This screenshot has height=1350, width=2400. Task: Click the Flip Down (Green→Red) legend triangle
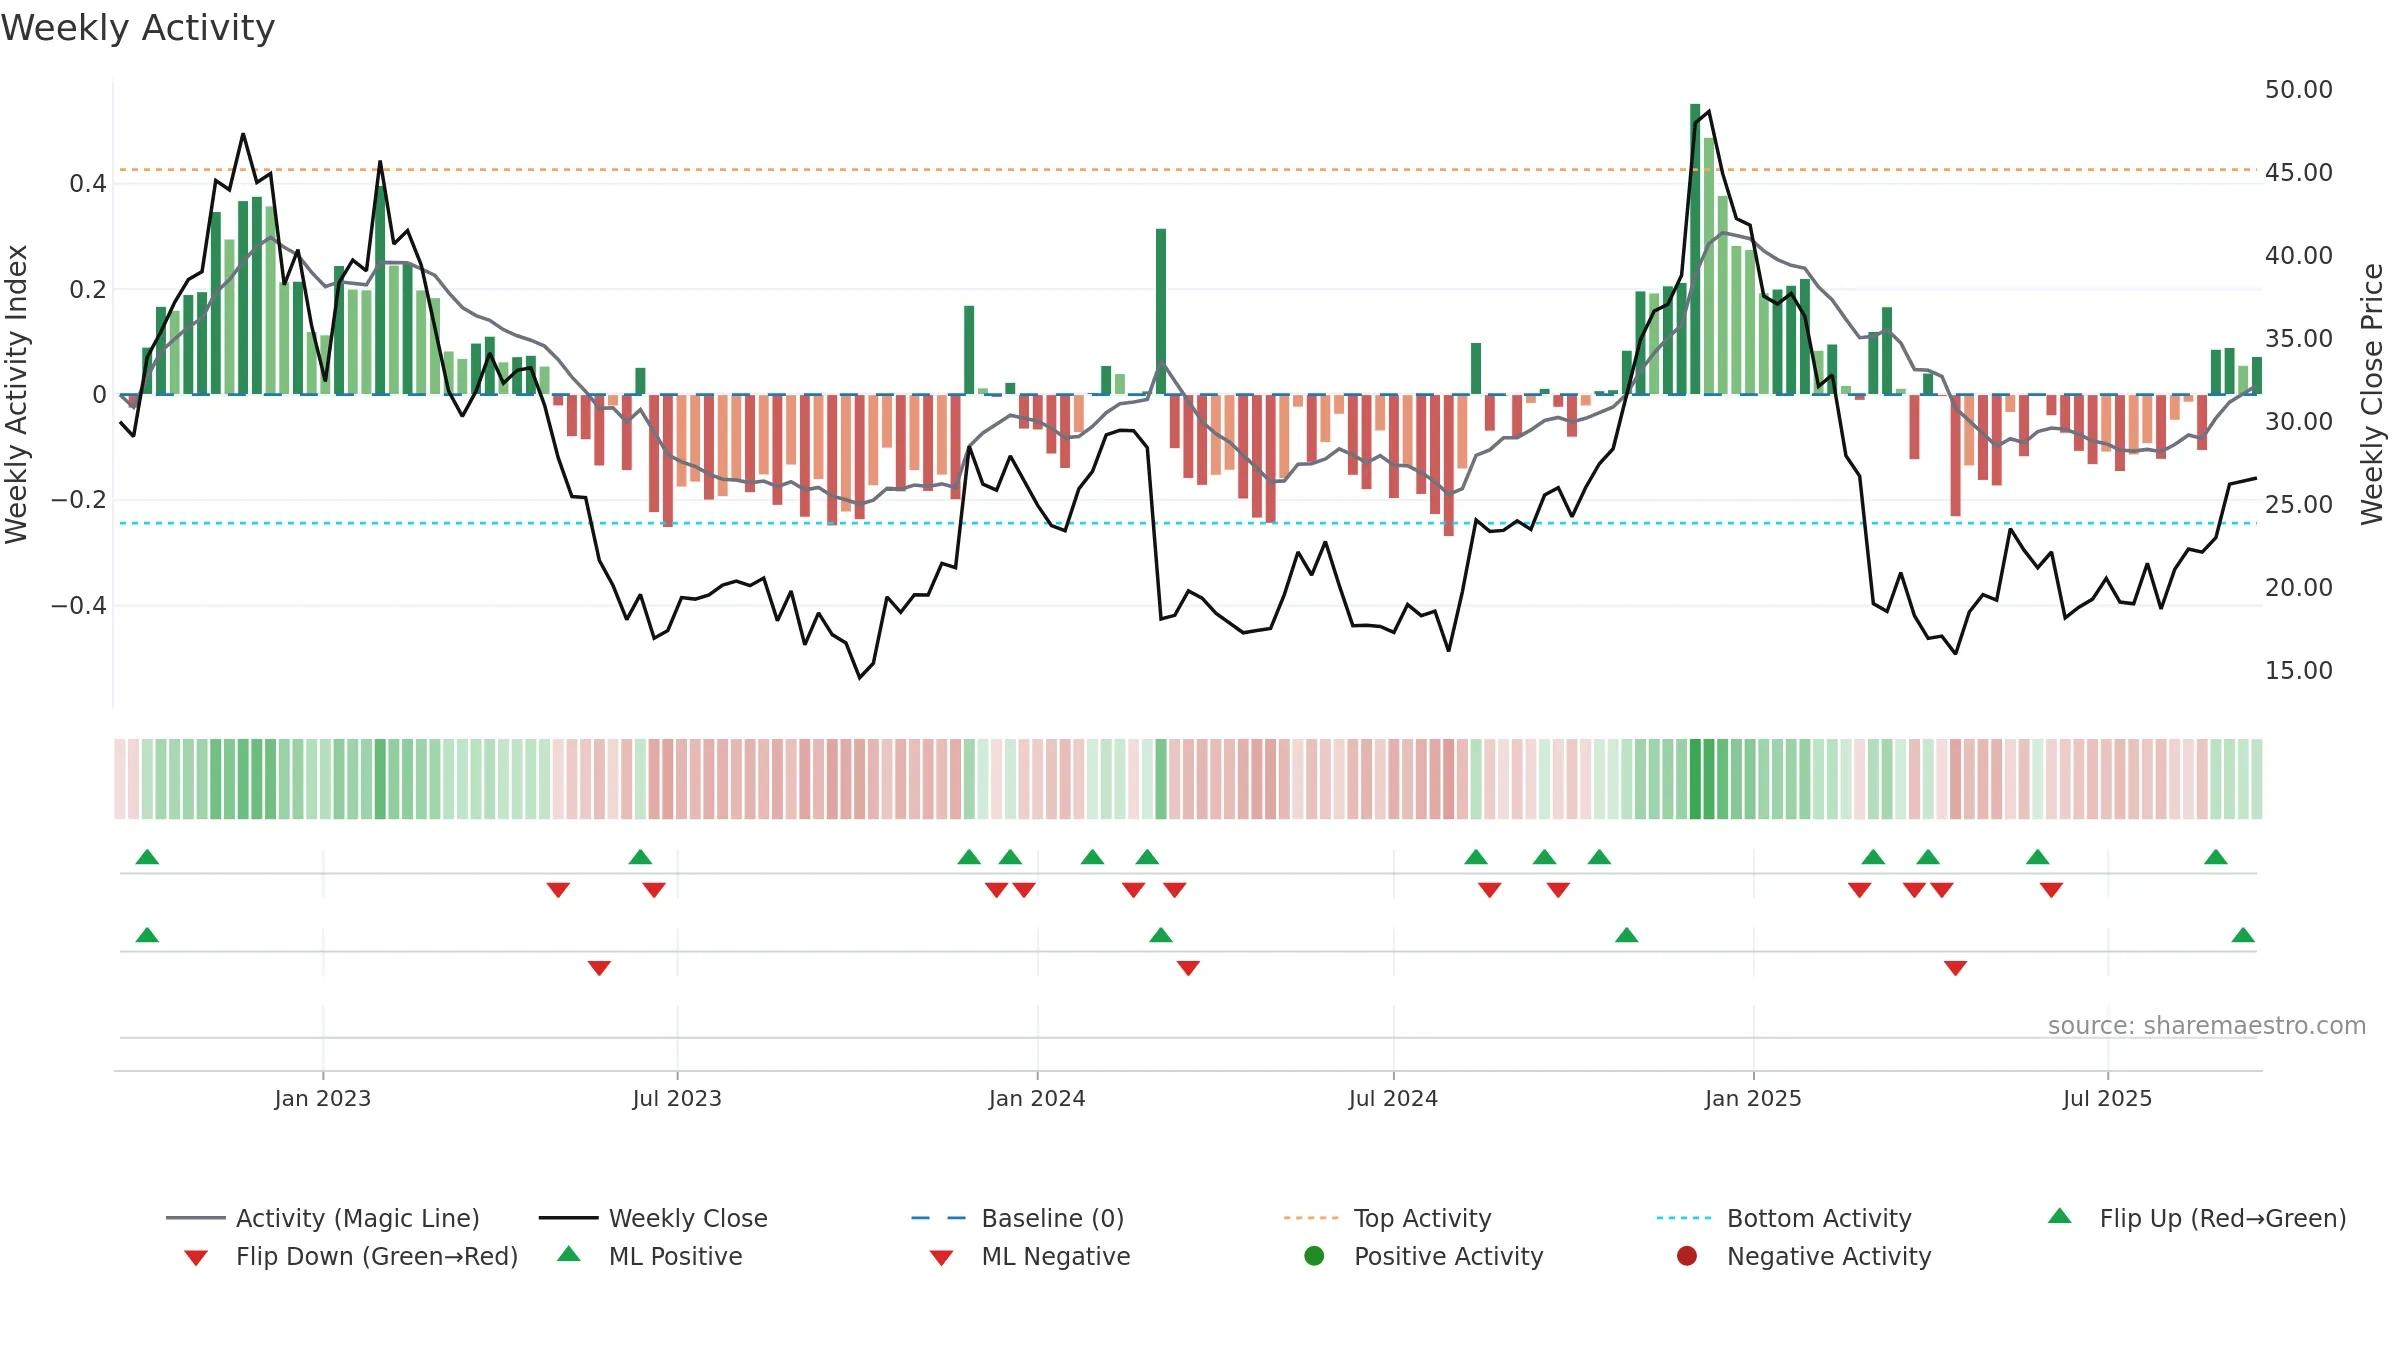[x=196, y=1258]
